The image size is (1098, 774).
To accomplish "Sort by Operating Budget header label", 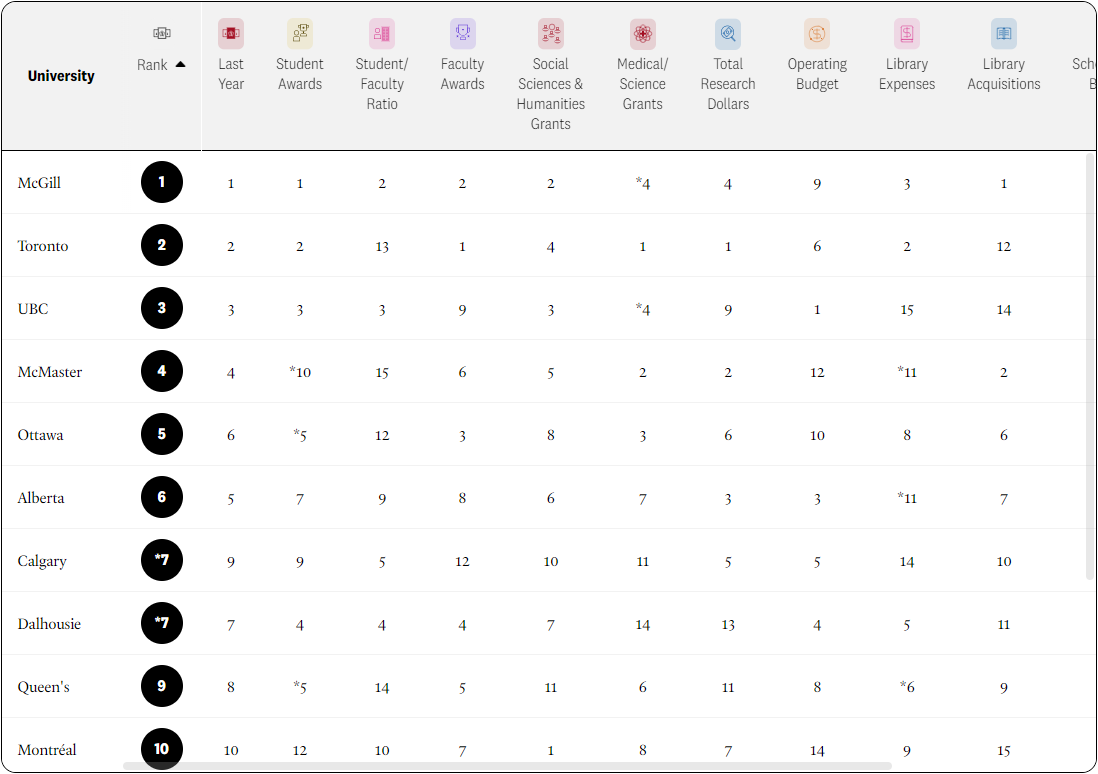I will tap(816, 74).
